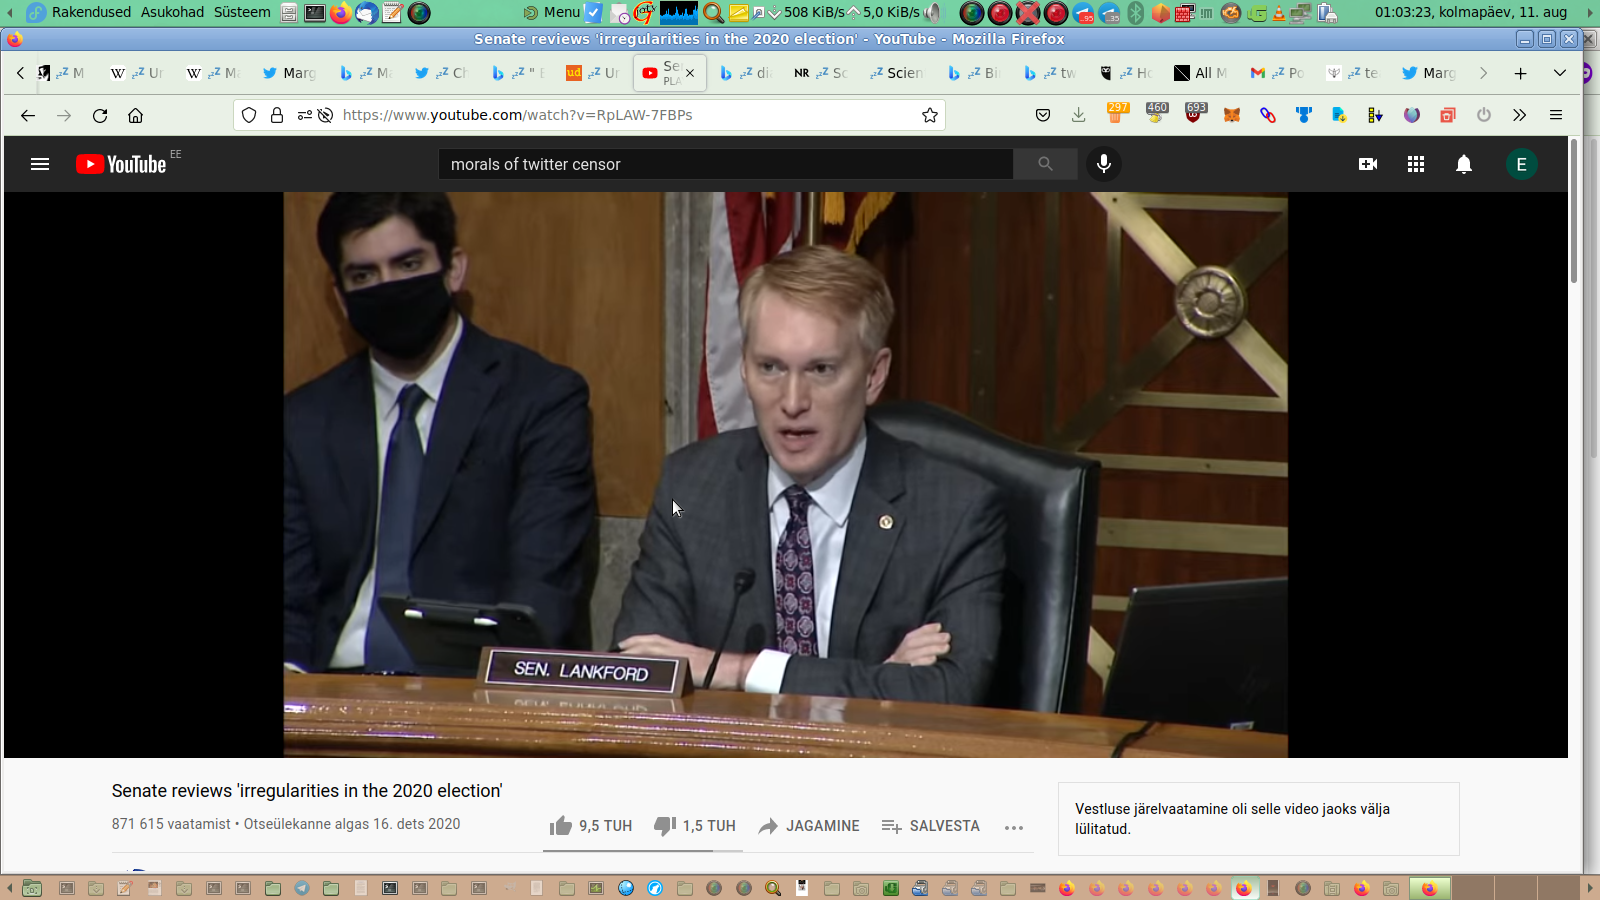
Task: Open the Bluetooth tray icon
Action: [x=1135, y=13]
